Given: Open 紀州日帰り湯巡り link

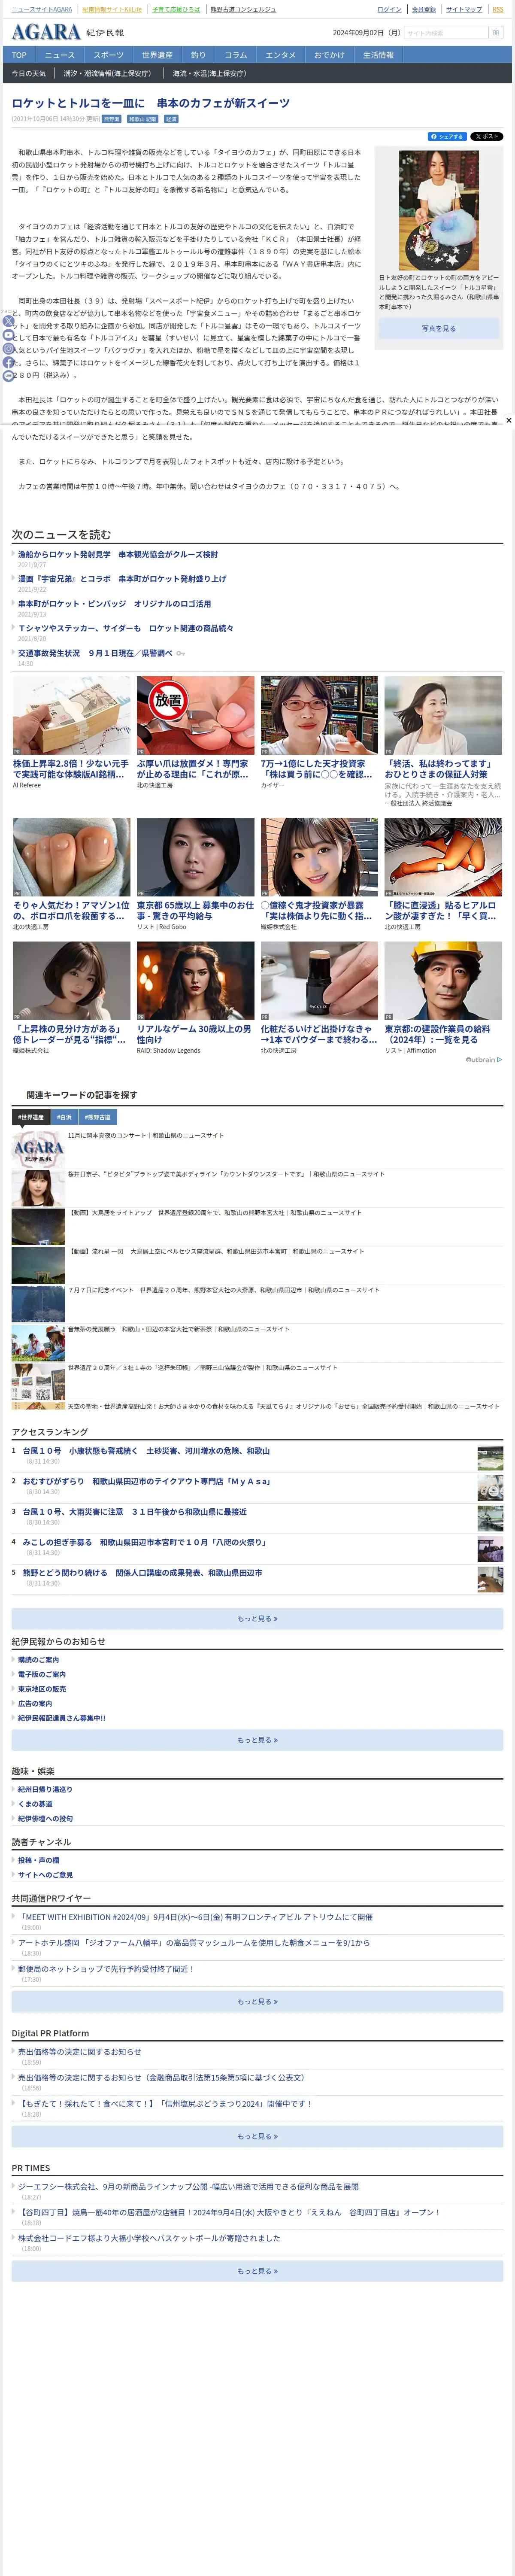Looking at the screenshot, I should 45,1789.
